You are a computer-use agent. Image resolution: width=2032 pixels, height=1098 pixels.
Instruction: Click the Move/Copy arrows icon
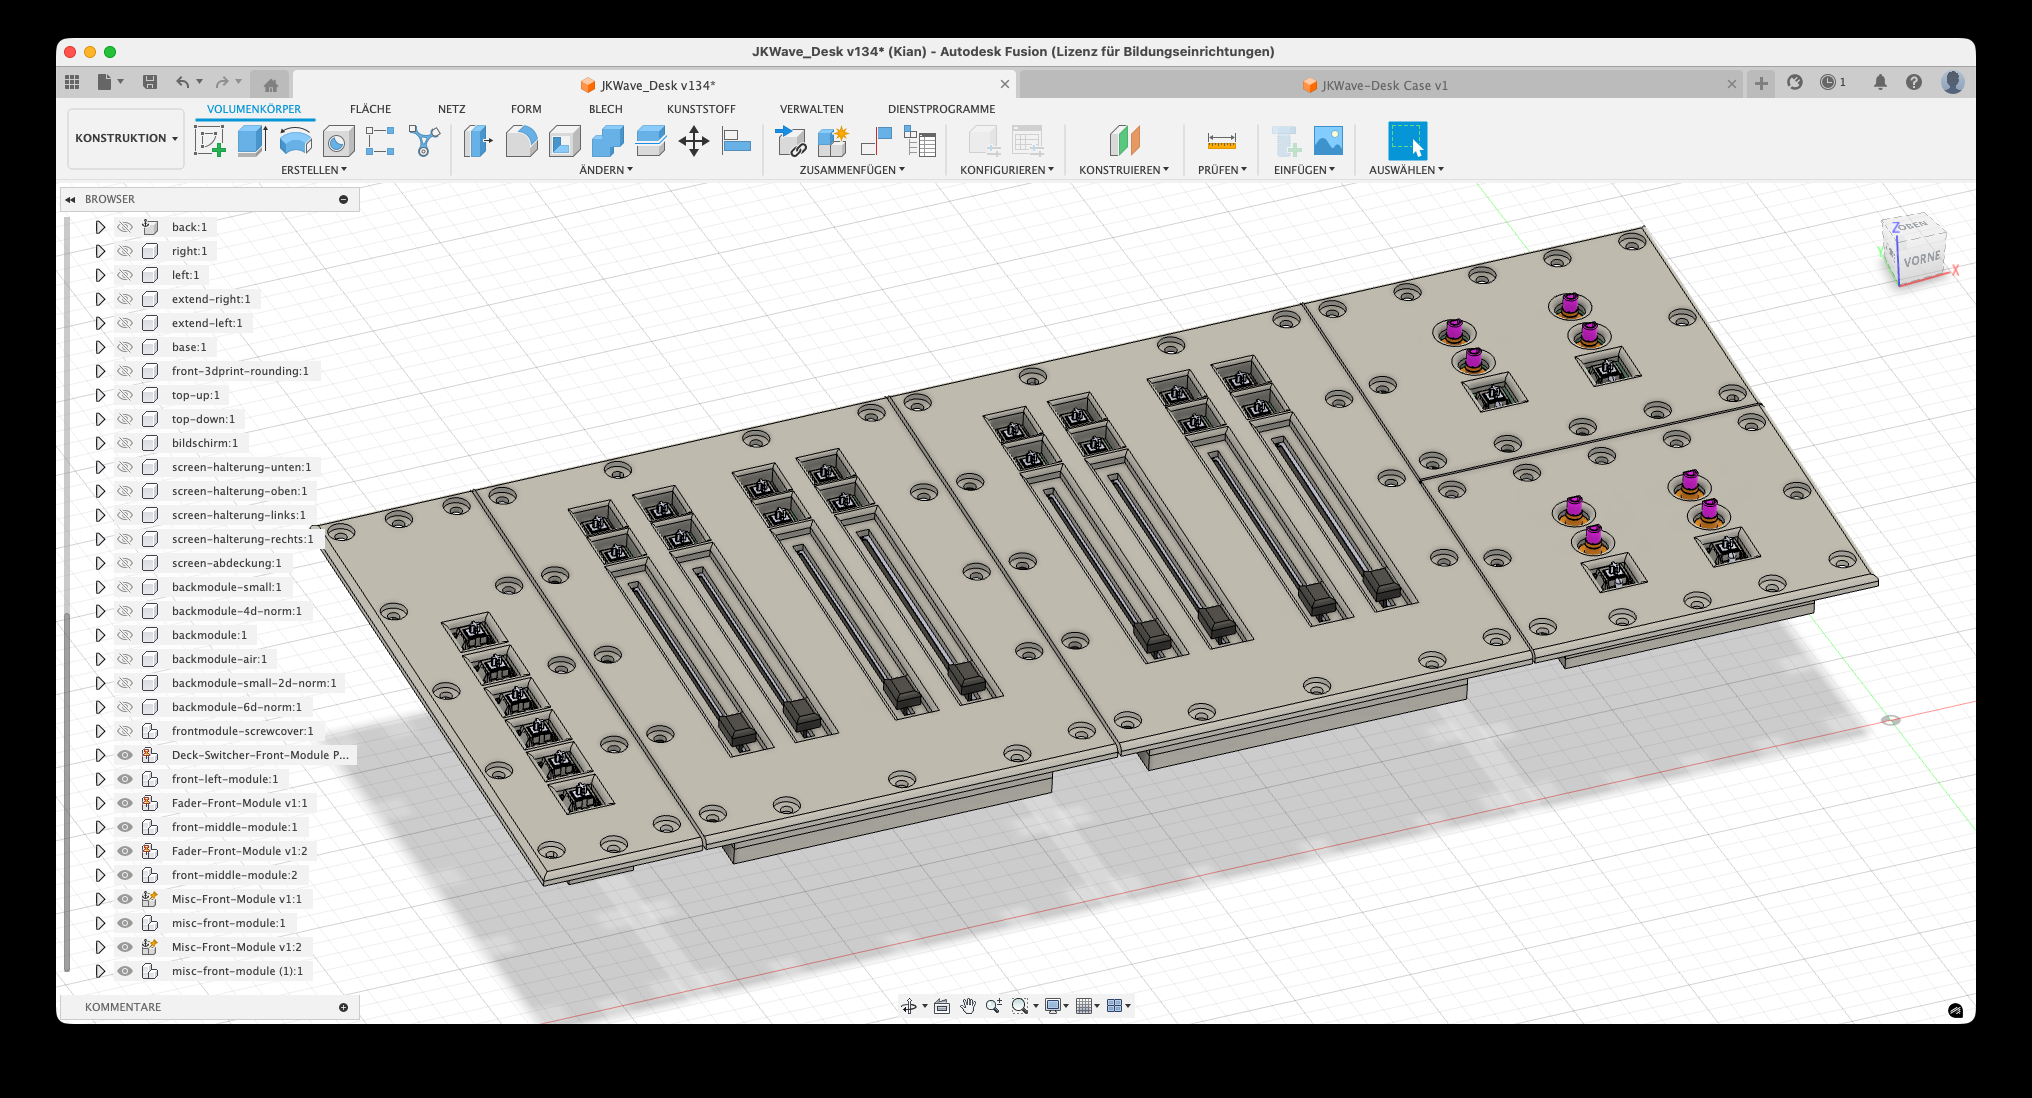(693, 141)
